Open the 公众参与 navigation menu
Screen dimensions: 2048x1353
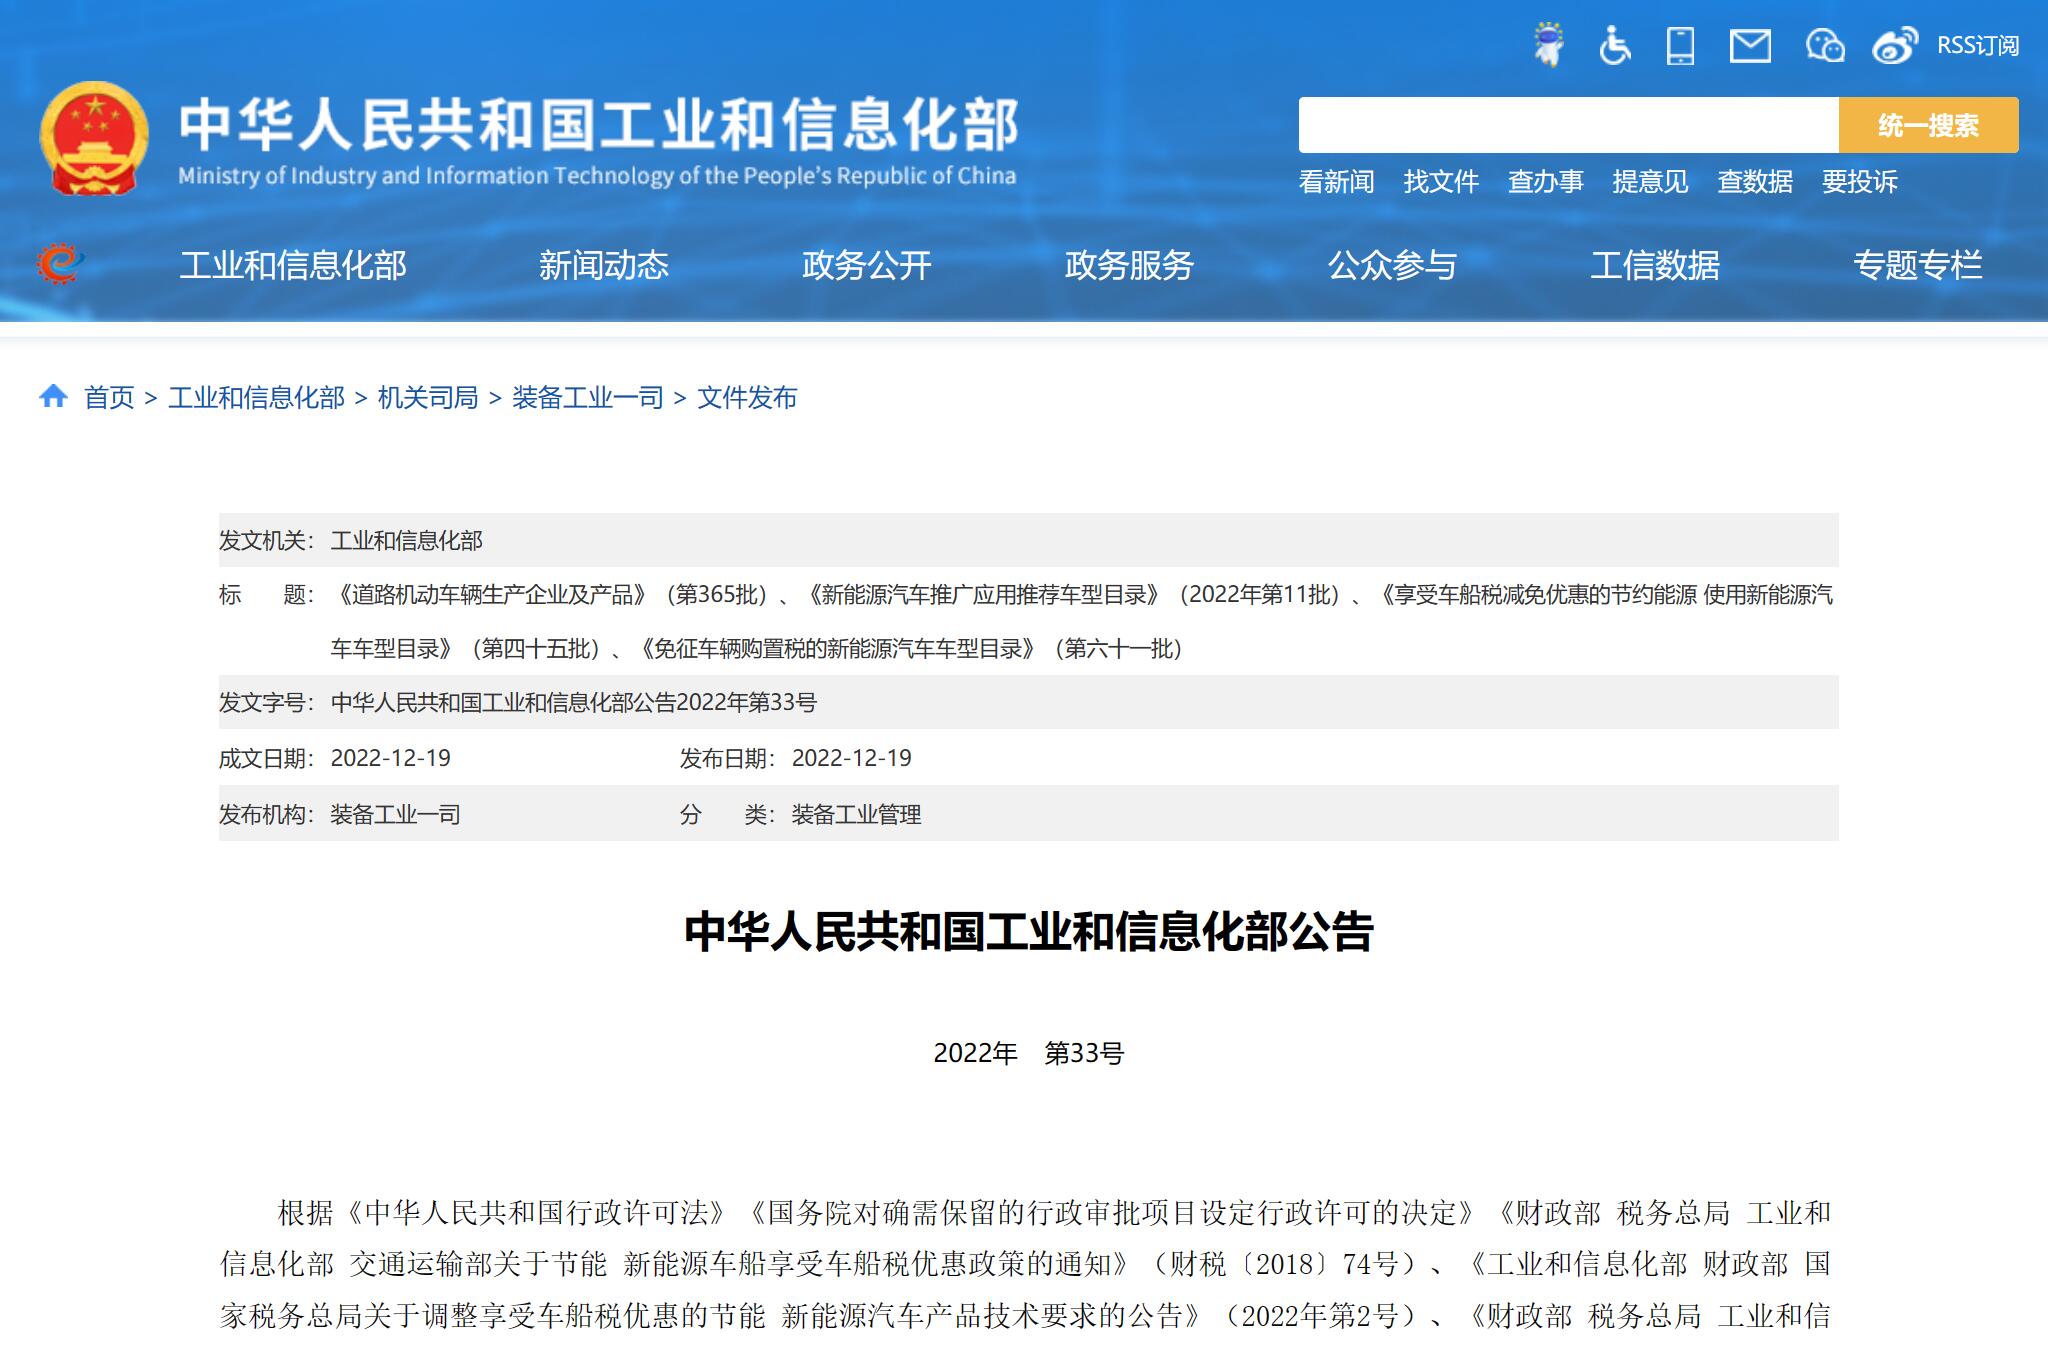pyautogui.click(x=1392, y=265)
